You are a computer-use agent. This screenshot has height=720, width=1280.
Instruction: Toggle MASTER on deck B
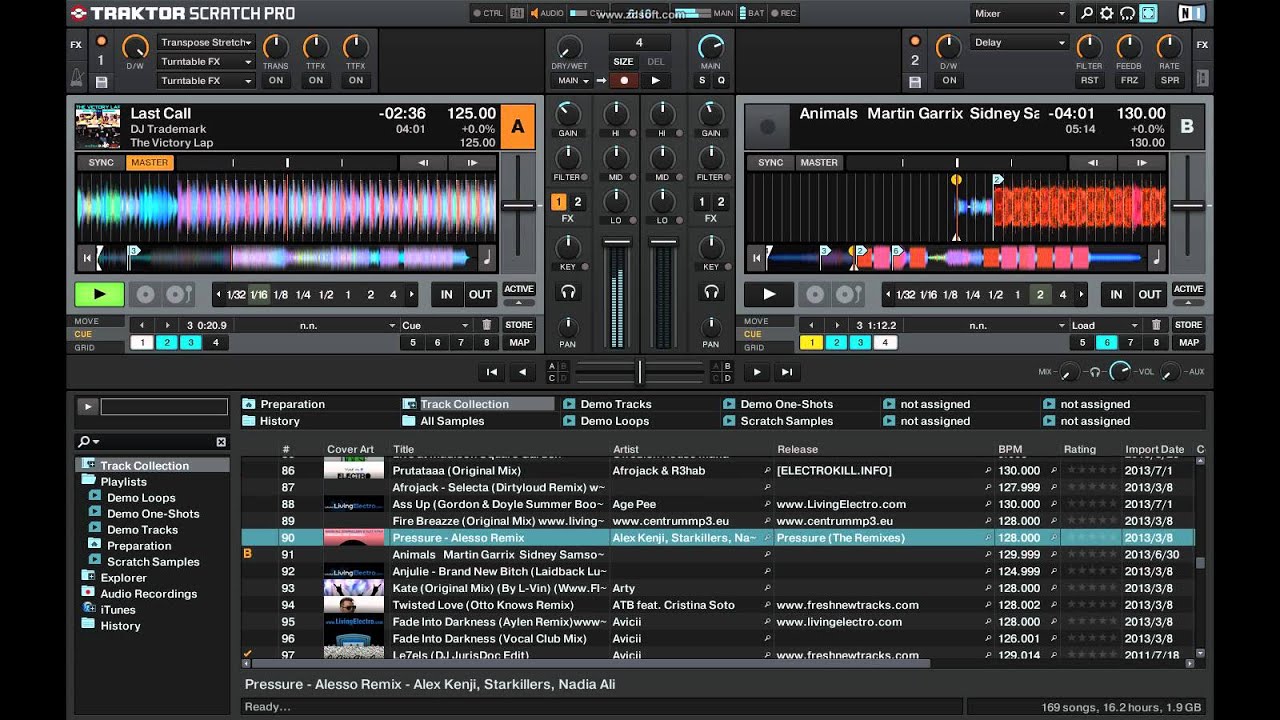point(818,163)
